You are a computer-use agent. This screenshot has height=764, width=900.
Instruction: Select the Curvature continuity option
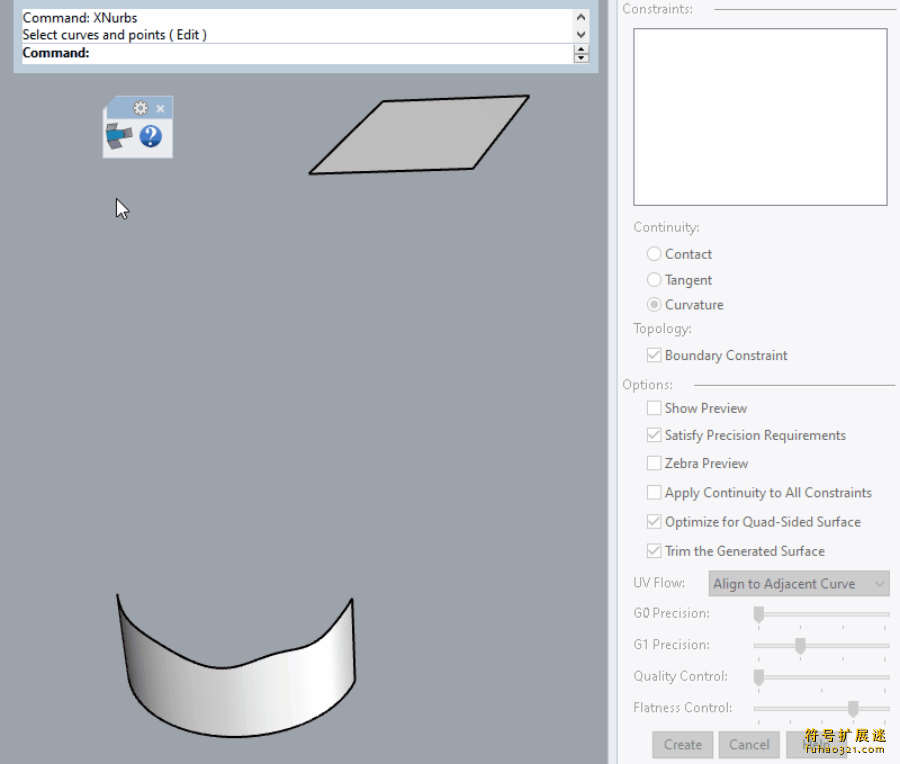pyautogui.click(x=654, y=305)
